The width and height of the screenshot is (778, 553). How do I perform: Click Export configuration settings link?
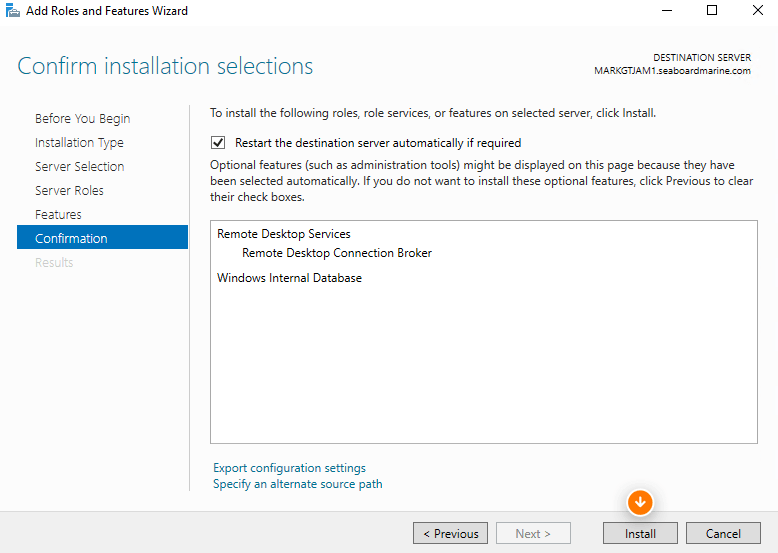[x=289, y=468]
